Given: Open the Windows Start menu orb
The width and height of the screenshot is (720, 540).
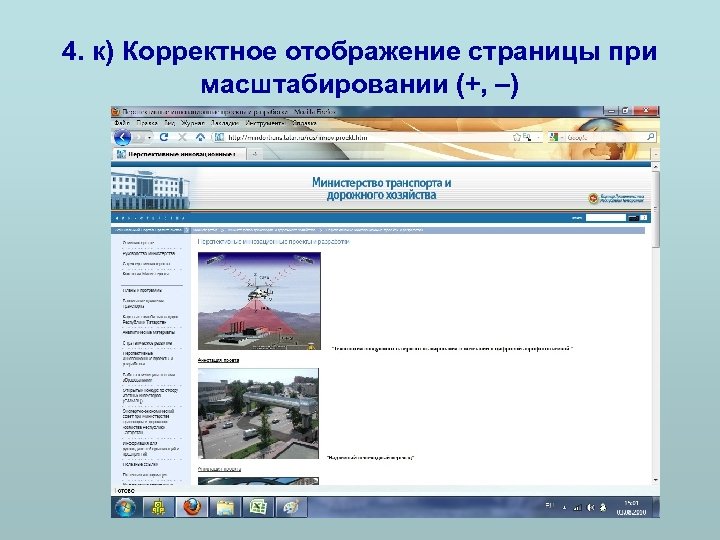Looking at the screenshot, I should (x=125, y=507).
